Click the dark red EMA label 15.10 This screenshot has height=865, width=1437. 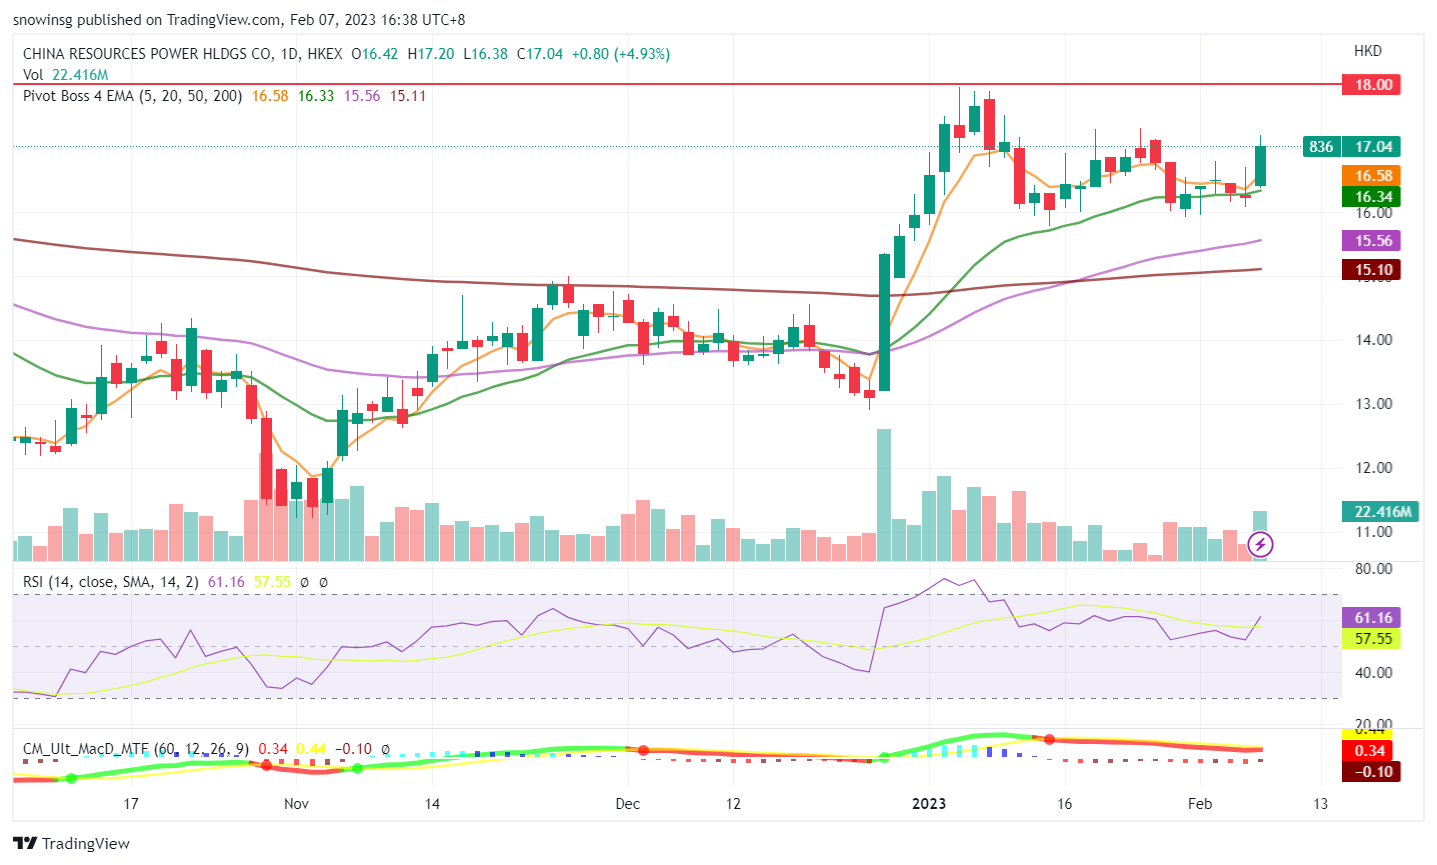pyautogui.click(x=1372, y=270)
